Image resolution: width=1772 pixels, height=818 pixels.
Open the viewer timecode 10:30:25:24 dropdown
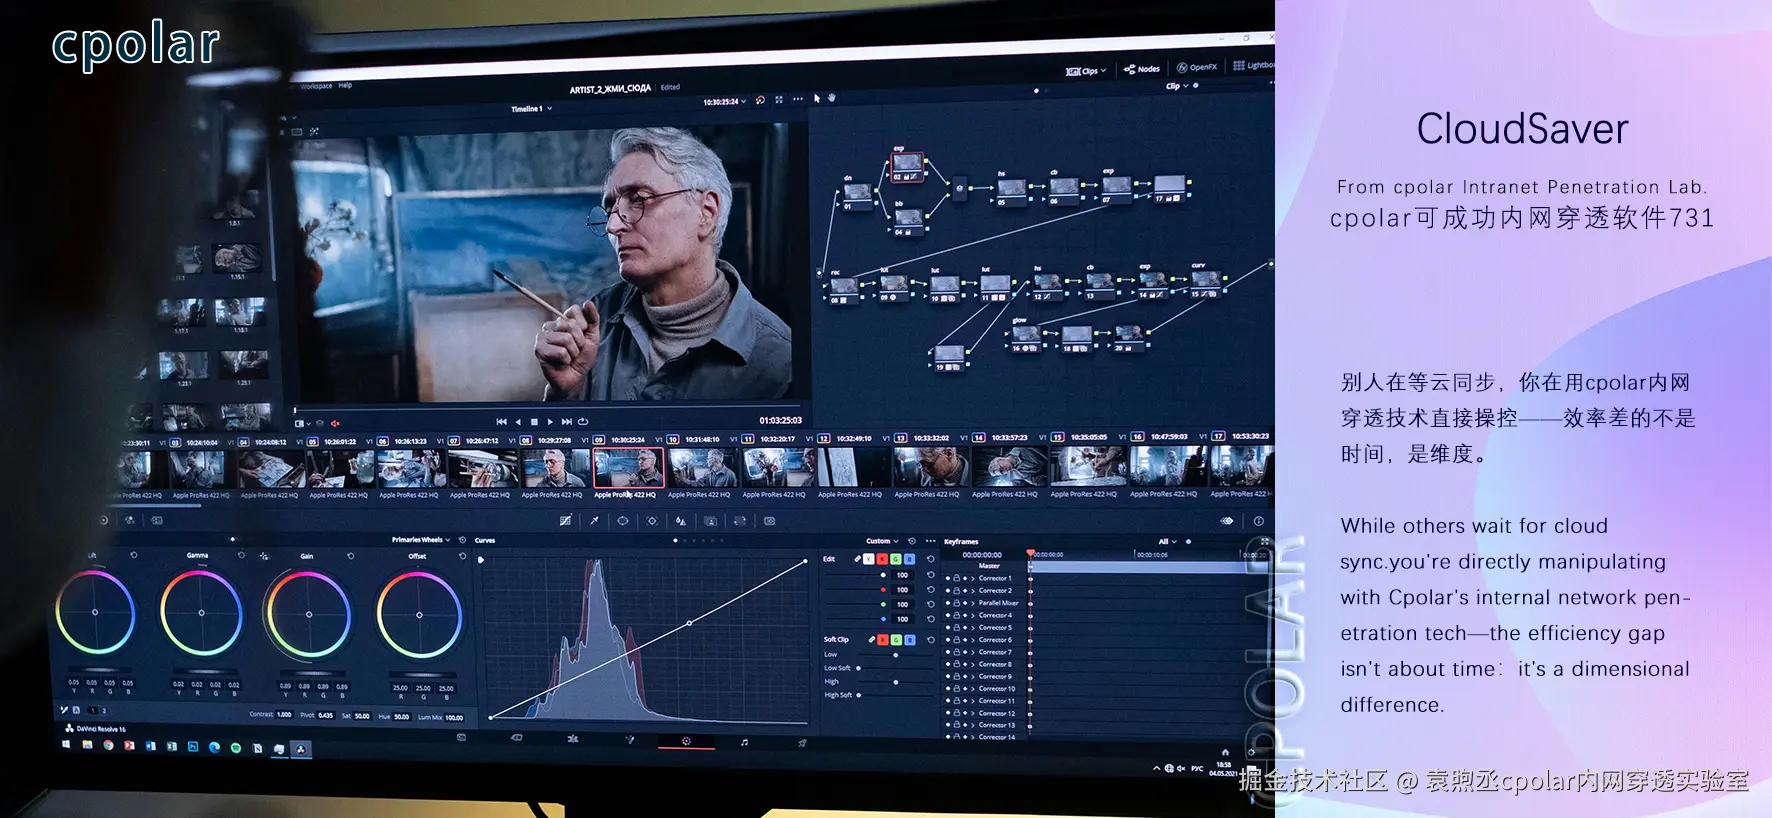(x=724, y=101)
